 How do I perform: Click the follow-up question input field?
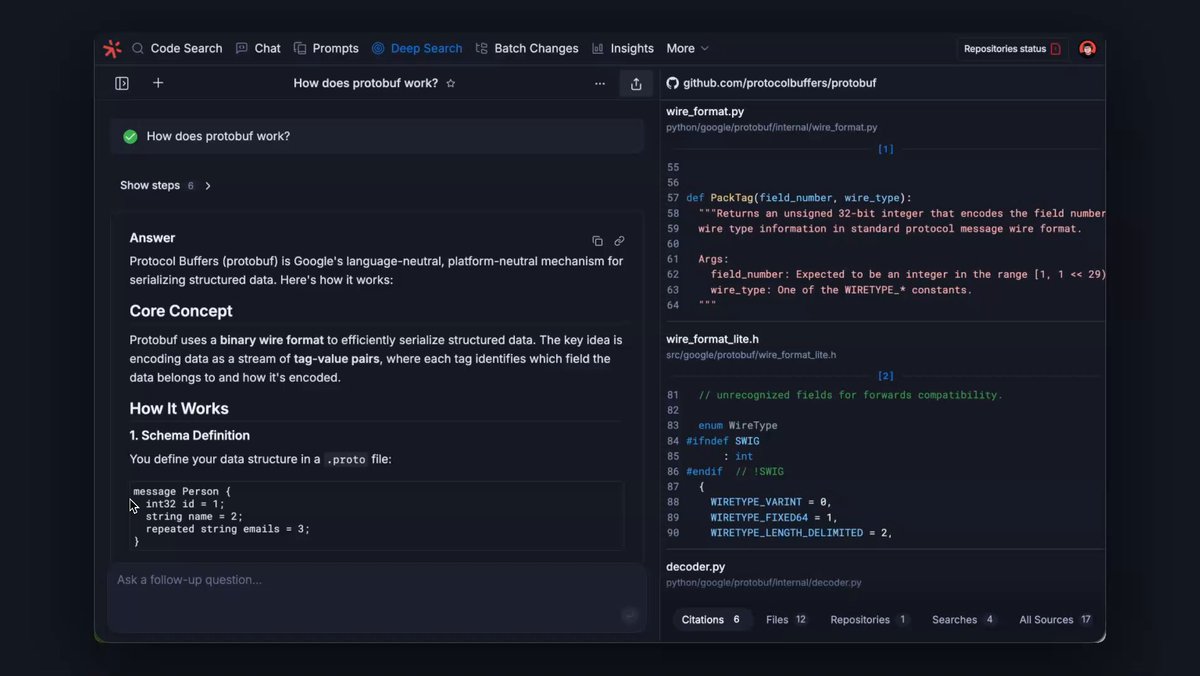[x=377, y=598]
